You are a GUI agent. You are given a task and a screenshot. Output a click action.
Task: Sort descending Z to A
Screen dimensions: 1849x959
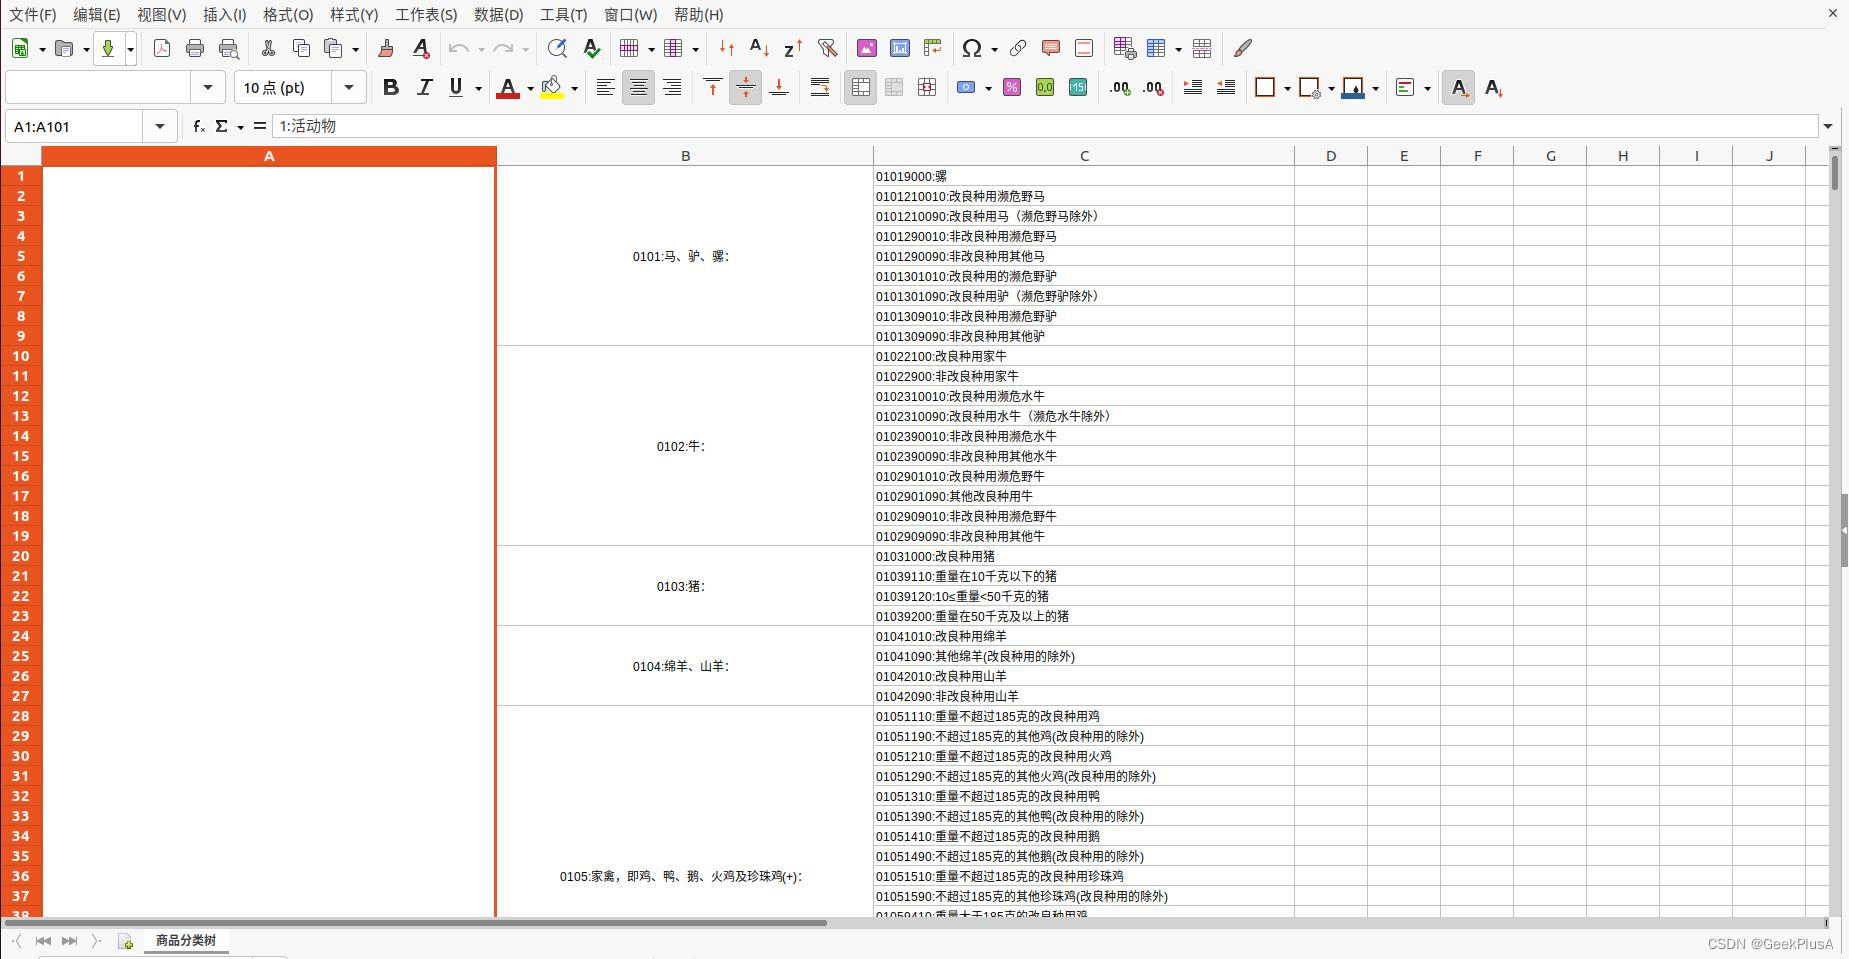[x=793, y=48]
